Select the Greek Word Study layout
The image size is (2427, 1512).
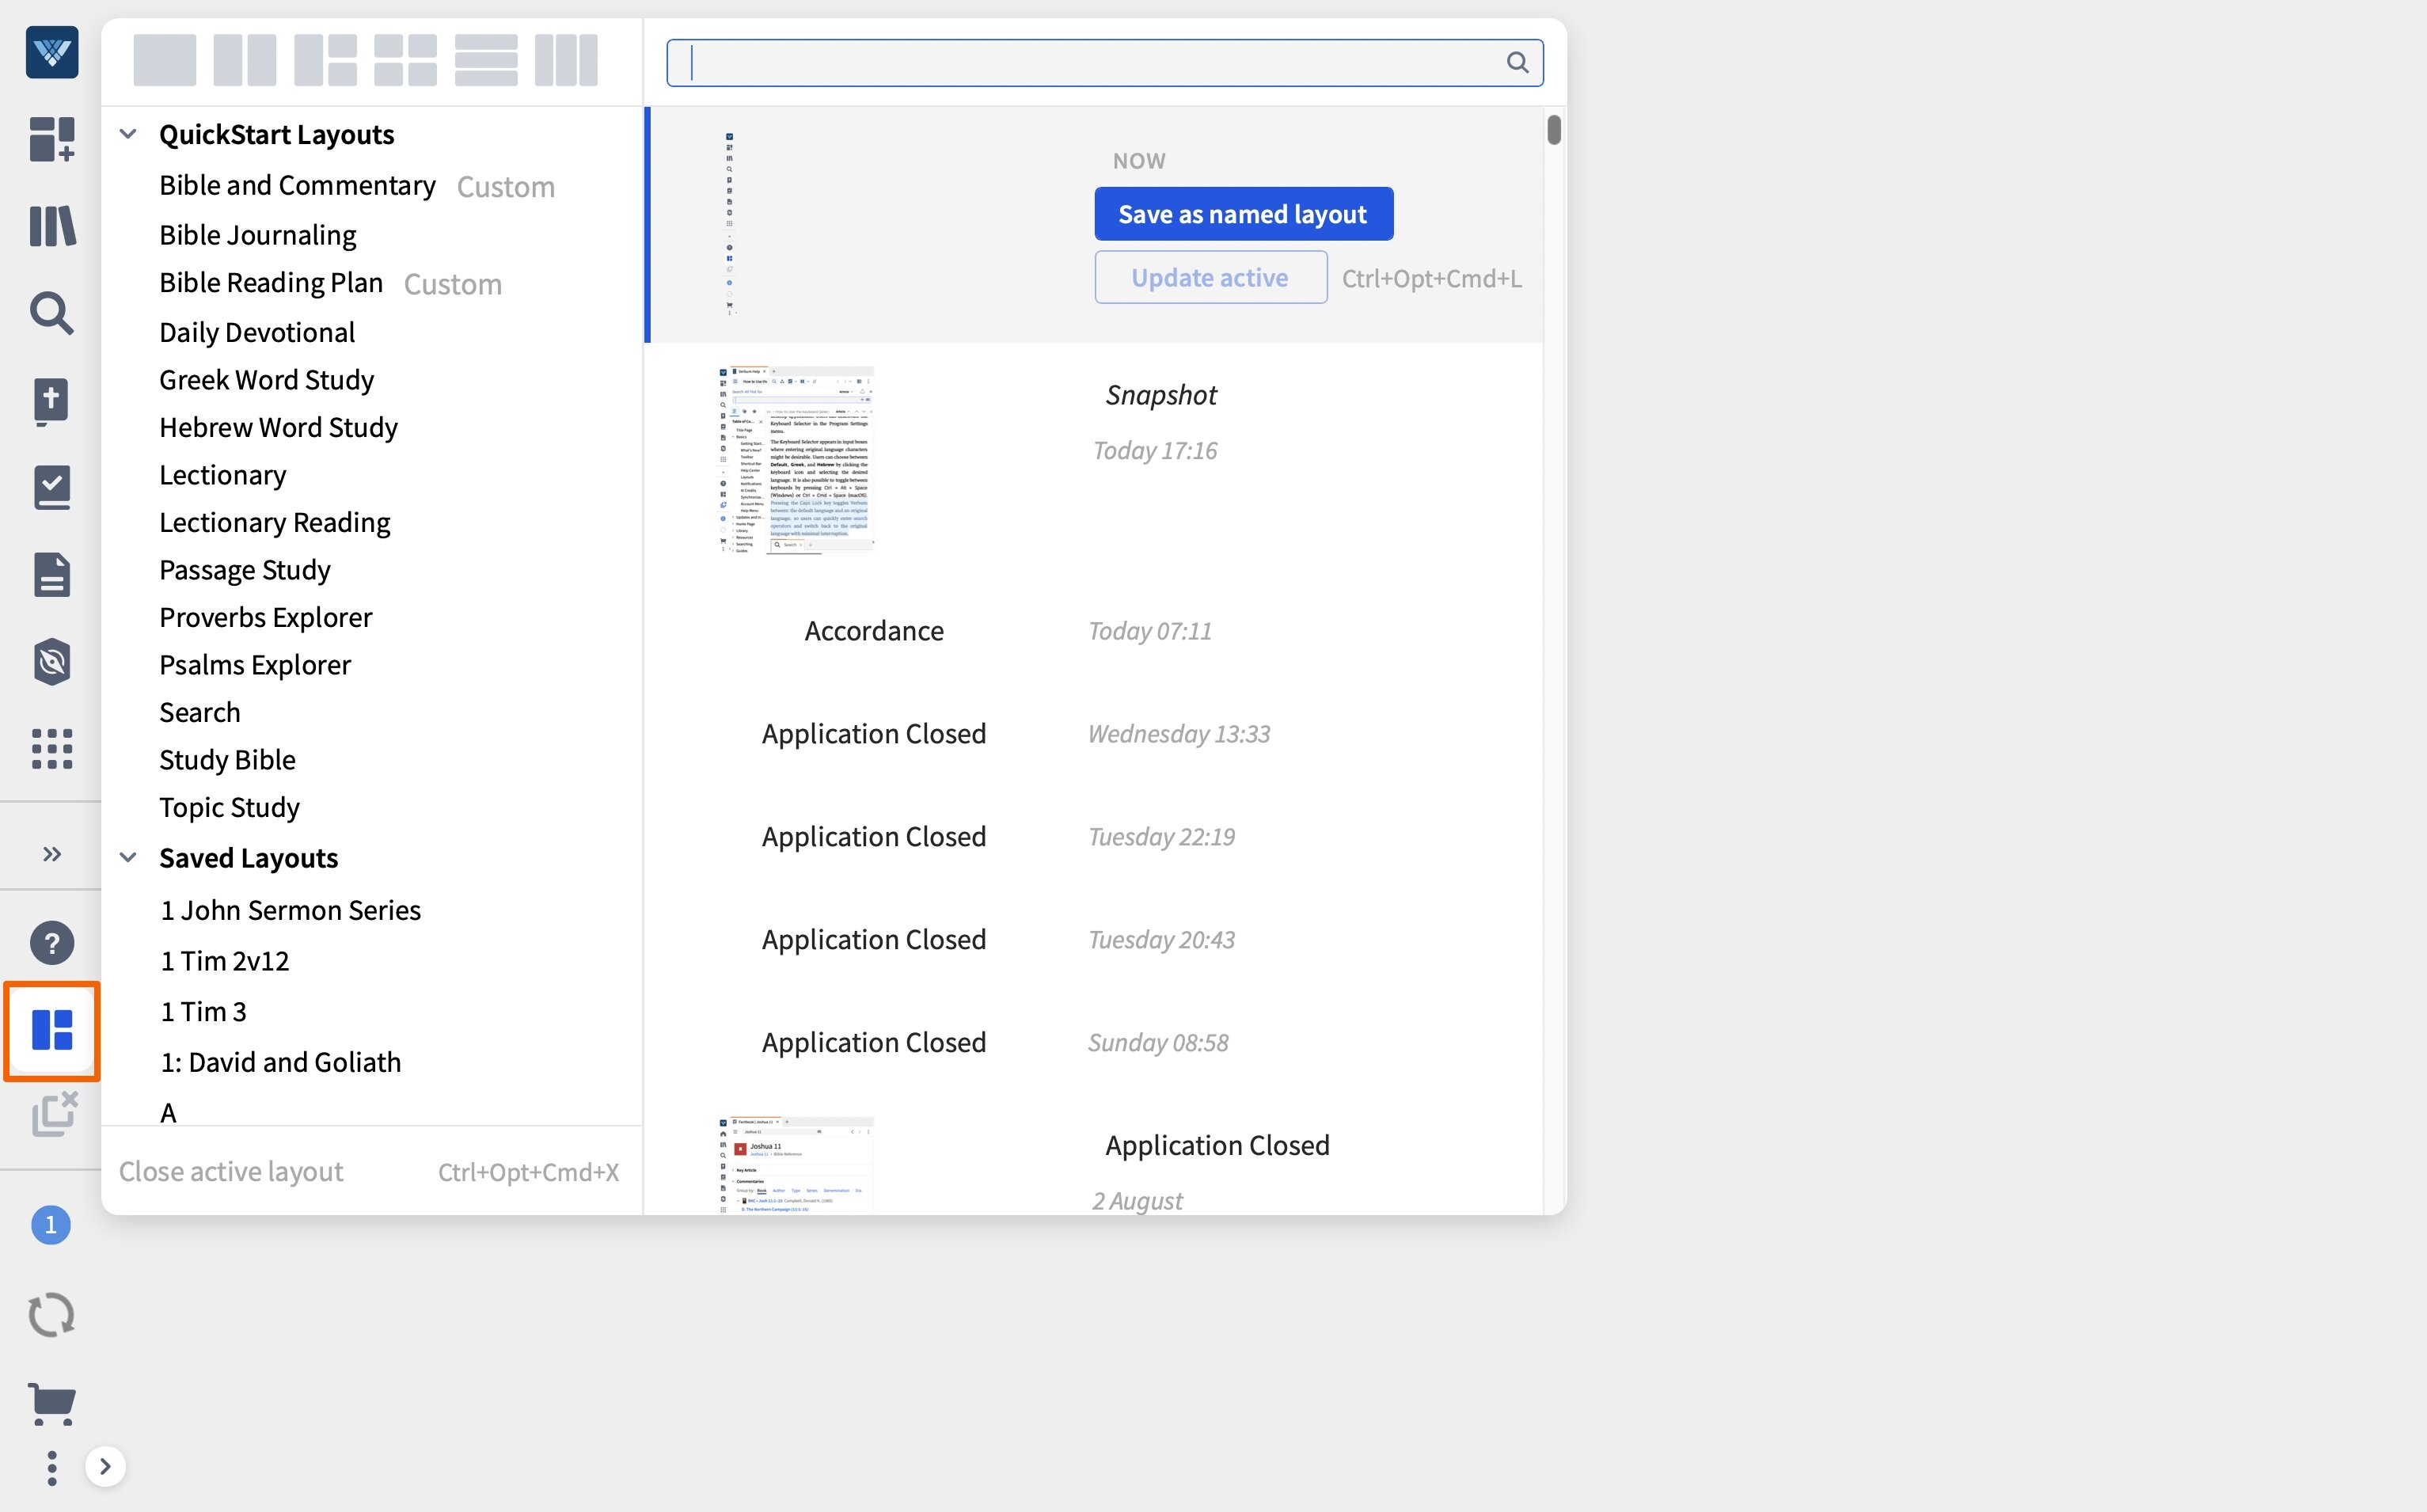coord(266,379)
